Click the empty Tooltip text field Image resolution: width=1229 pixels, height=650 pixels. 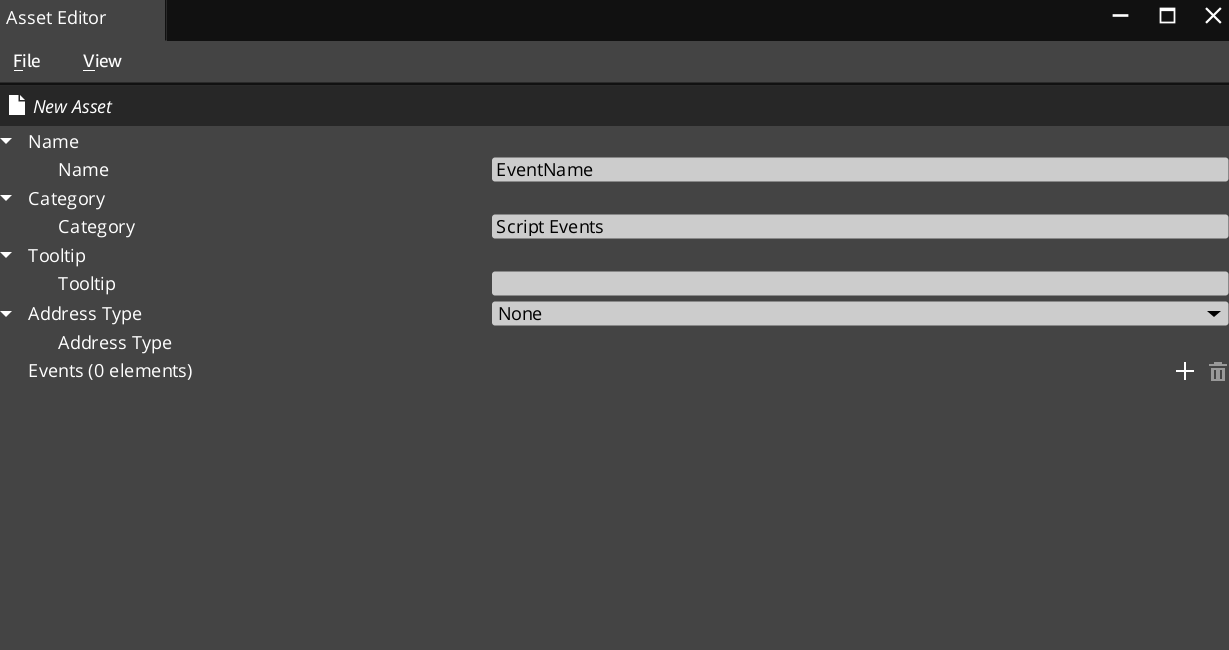click(860, 283)
